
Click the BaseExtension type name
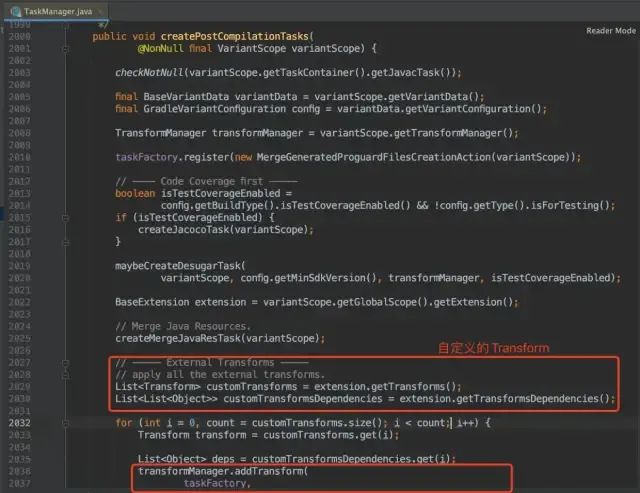click(x=152, y=302)
